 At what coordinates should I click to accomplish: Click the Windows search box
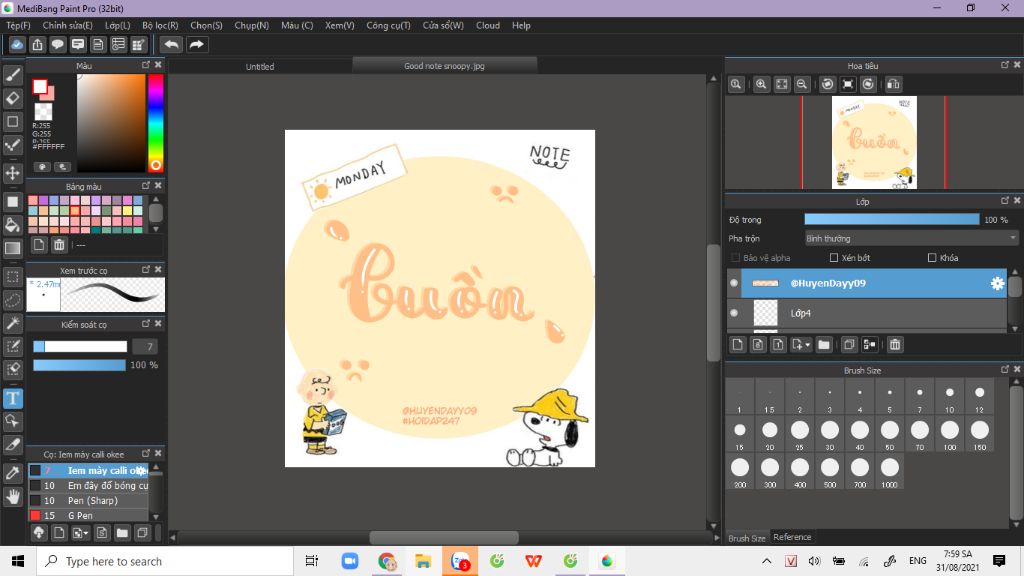(165, 561)
